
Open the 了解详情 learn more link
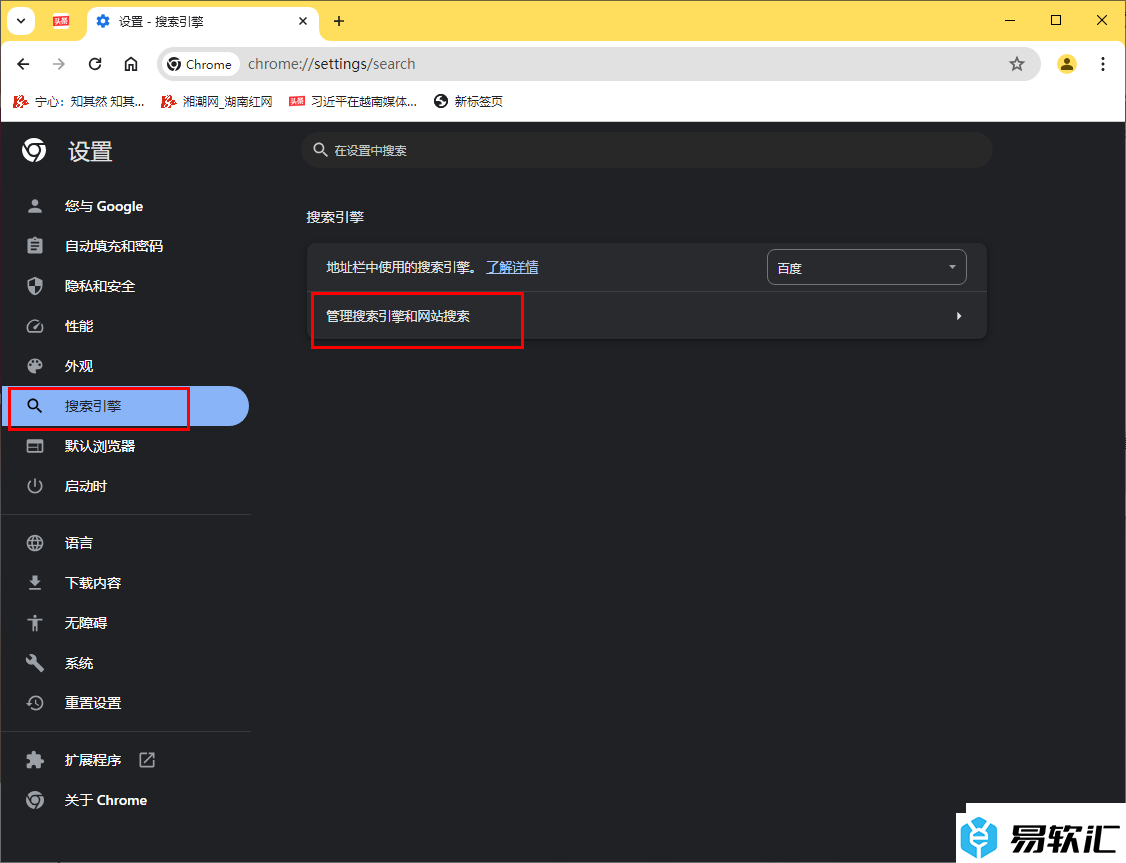[512, 267]
